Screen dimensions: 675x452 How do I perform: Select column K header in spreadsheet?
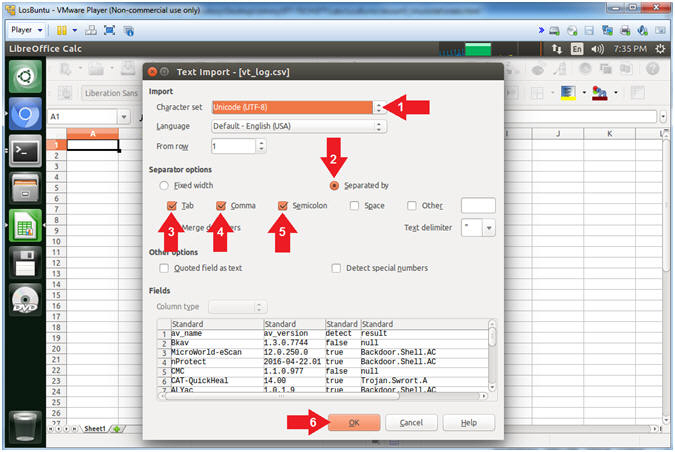coord(610,133)
